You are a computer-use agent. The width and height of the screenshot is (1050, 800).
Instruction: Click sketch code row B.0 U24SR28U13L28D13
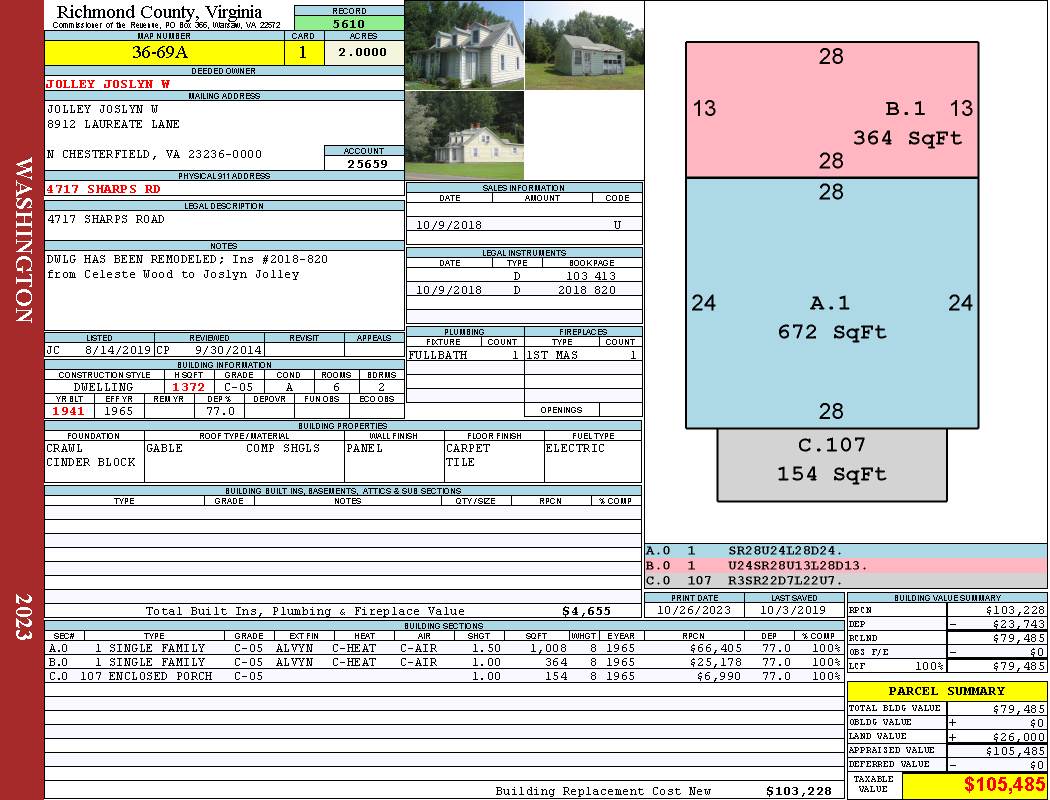845,566
